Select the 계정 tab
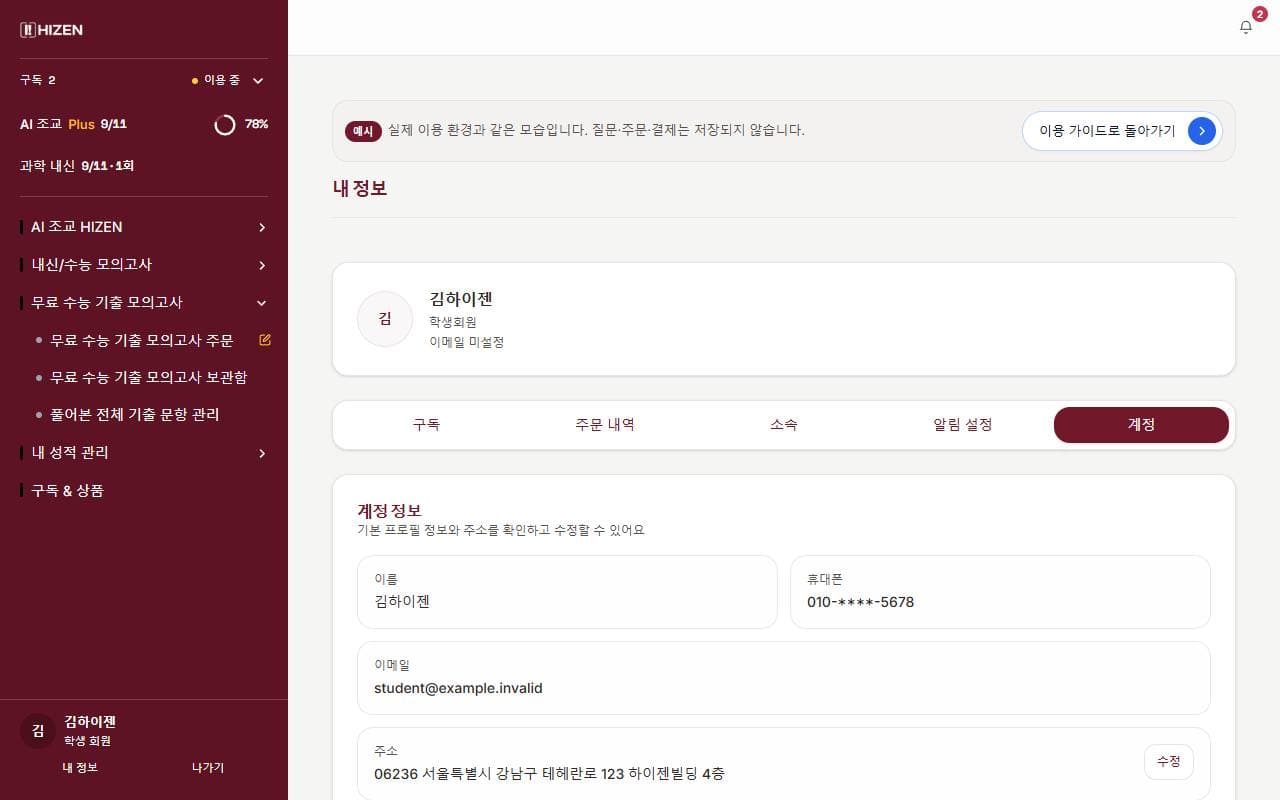This screenshot has height=800, width=1280. pyautogui.click(x=1141, y=425)
